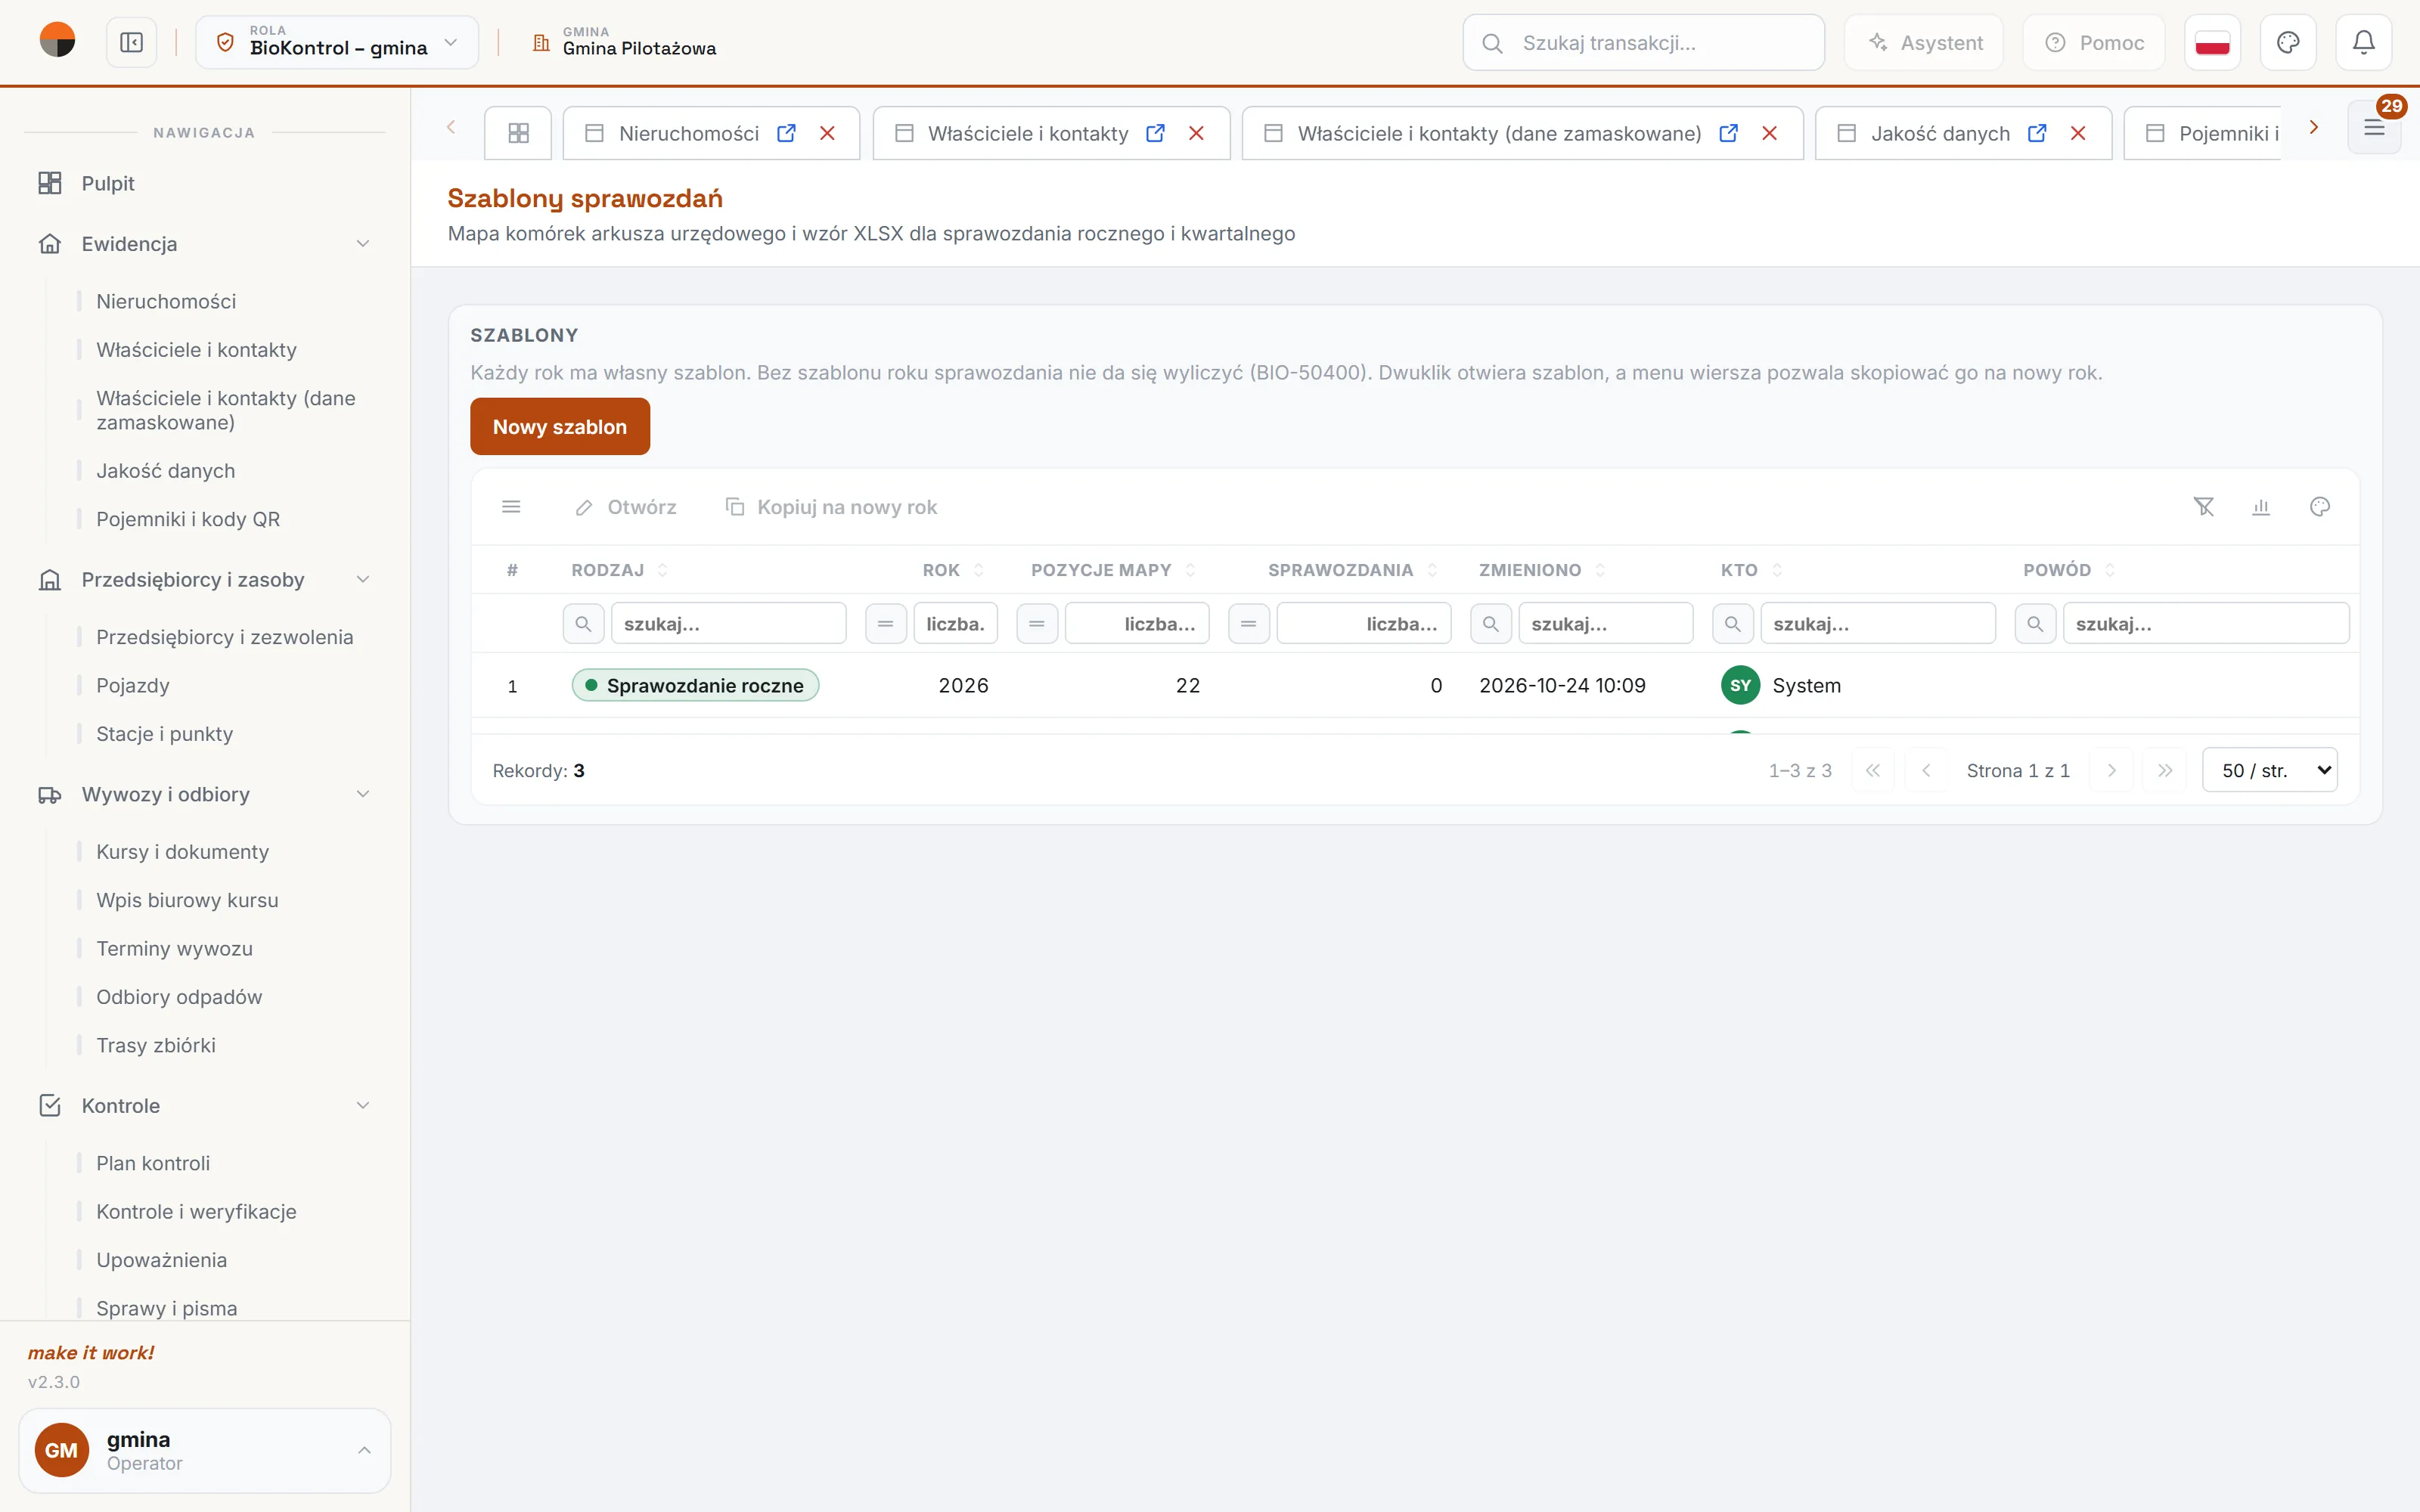2420x1512 pixels.
Task: Close the Jakość danych tab
Action: pyautogui.click(x=2078, y=133)
